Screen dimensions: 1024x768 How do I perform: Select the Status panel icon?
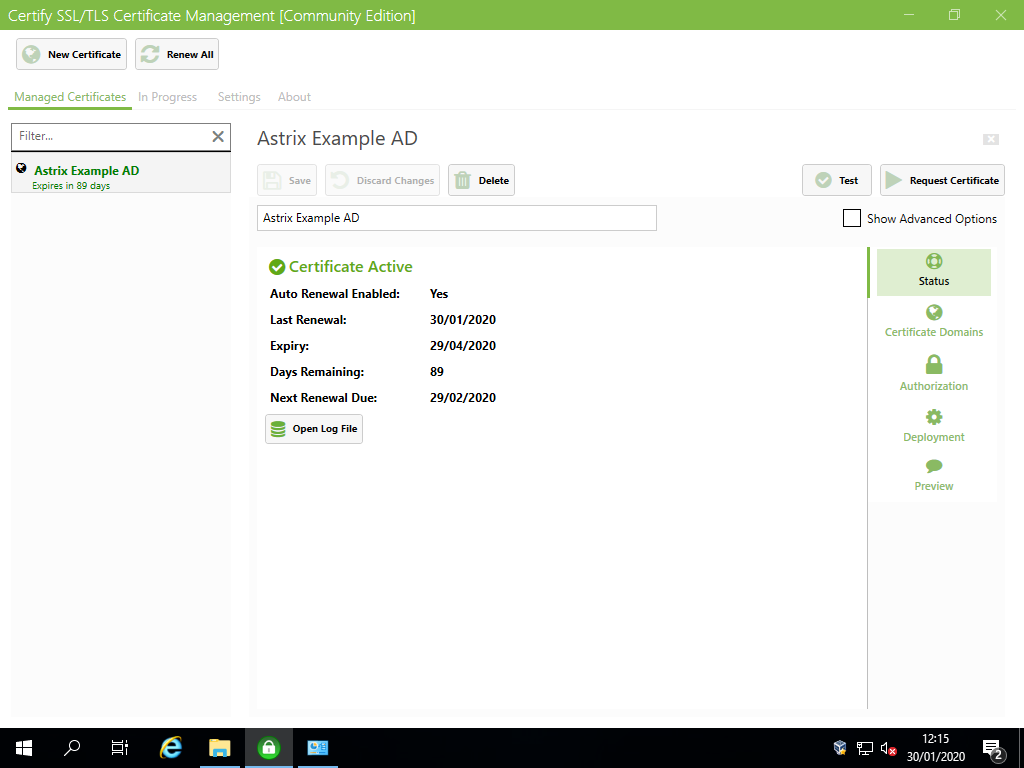coord(933,260)
